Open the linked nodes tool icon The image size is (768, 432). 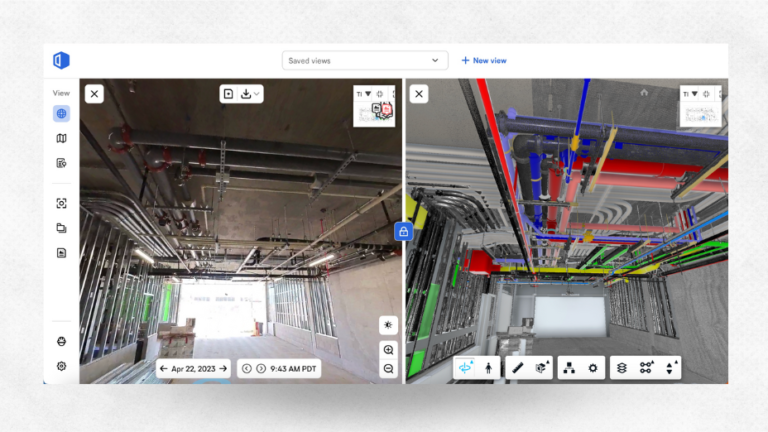point(647,367)
